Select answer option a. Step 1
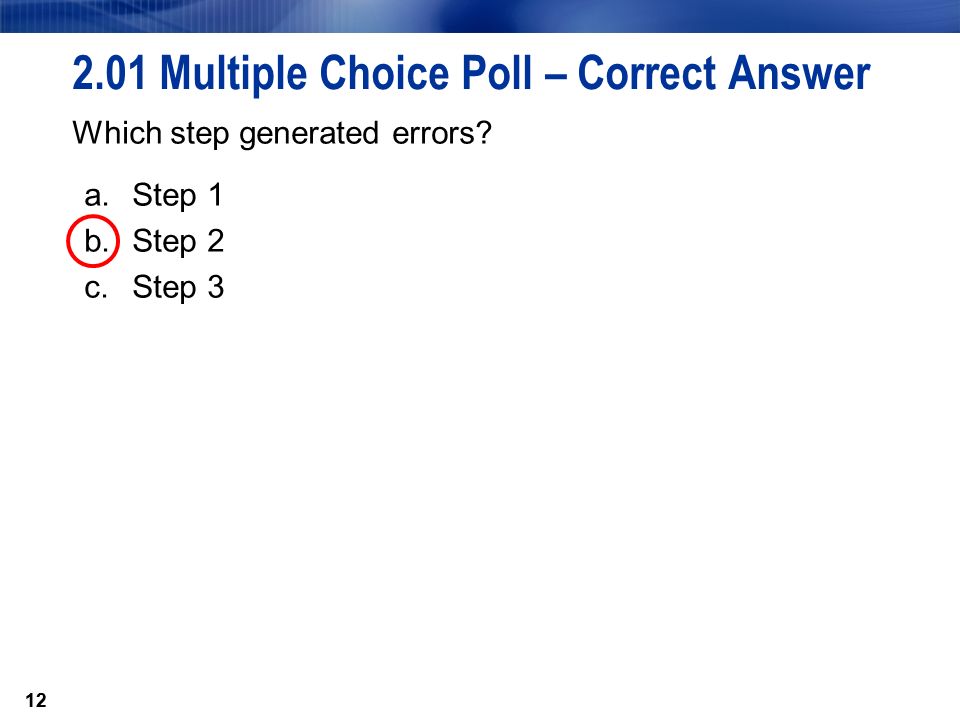The width and height of the screenshot is (960, 720). [153, 195]
